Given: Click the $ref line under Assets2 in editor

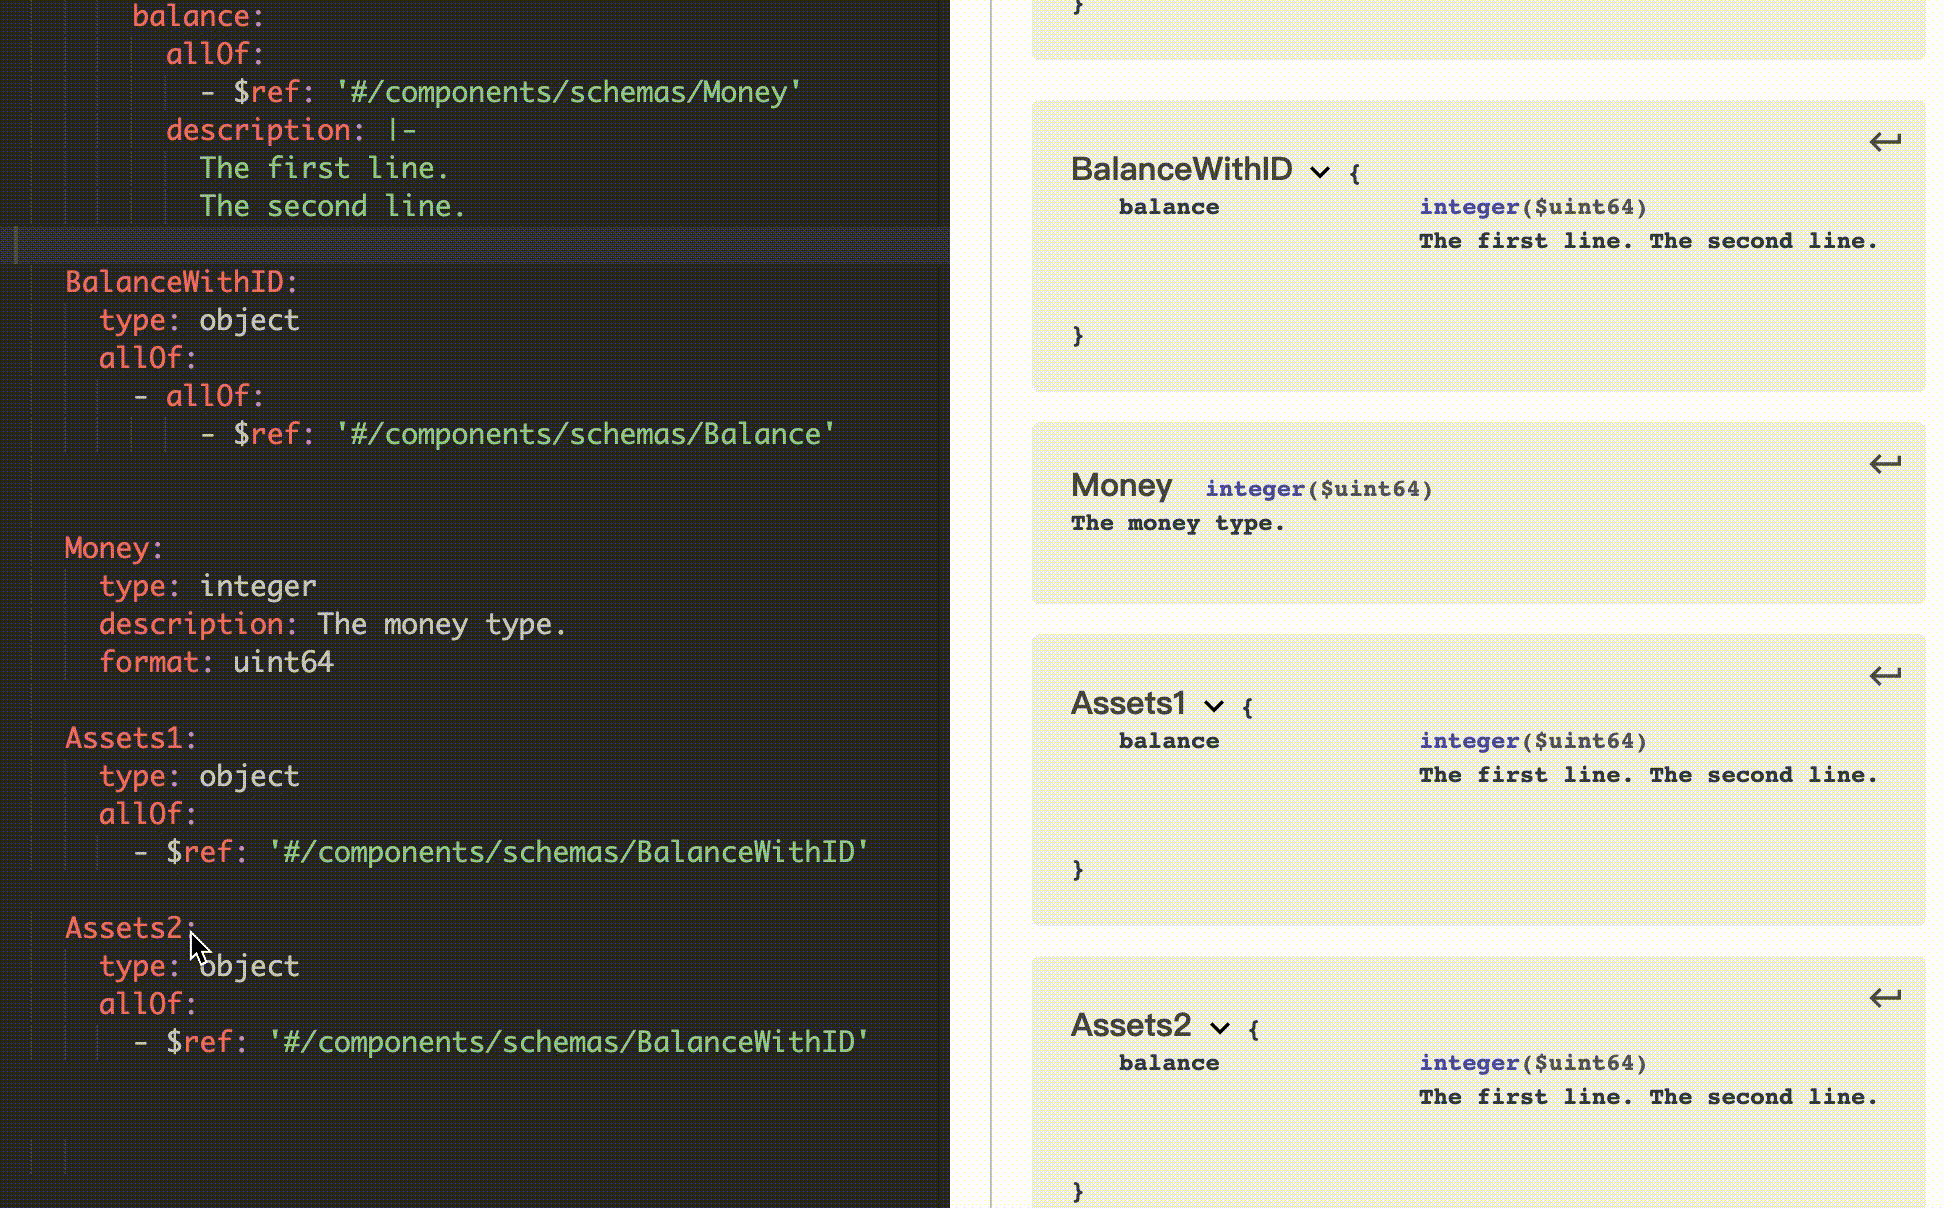Looking at the screenshot, I should [501, 1042].
